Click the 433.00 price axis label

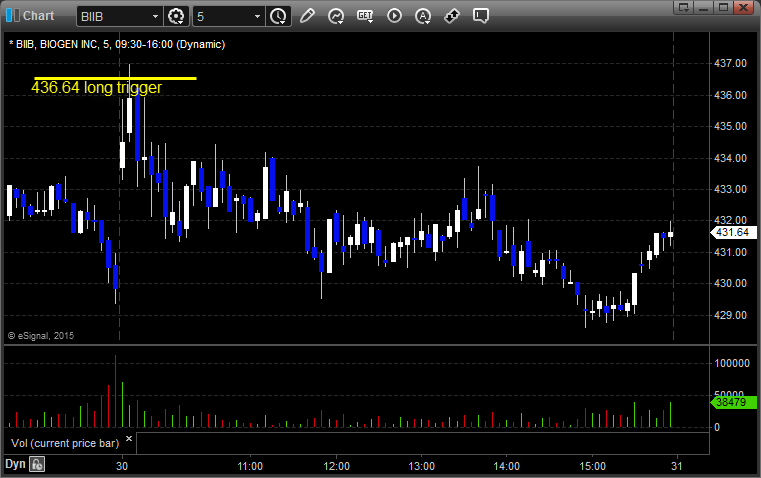730,189
